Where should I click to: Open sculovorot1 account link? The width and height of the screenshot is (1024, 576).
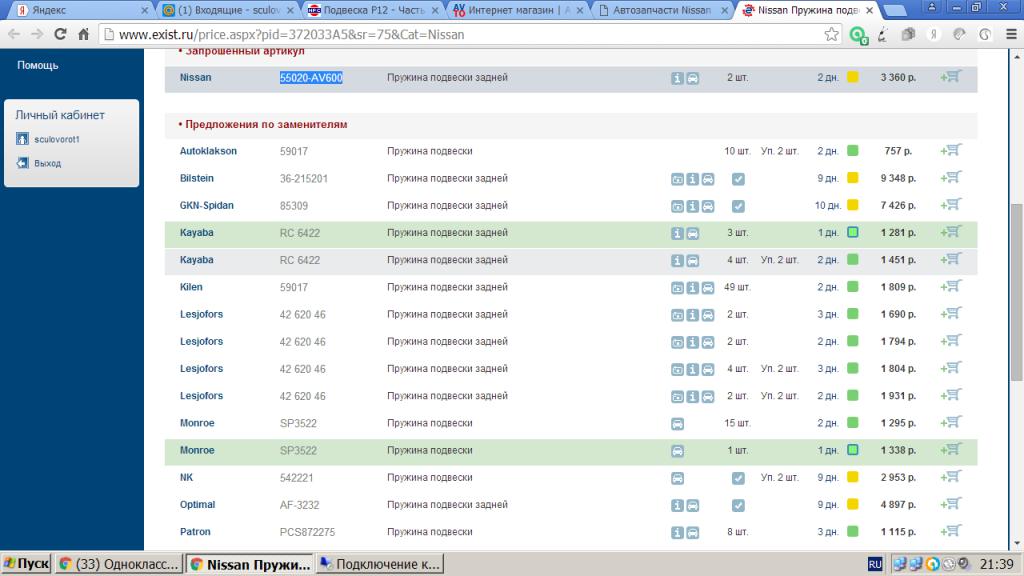pyautogui.click(x=57, y=139)
